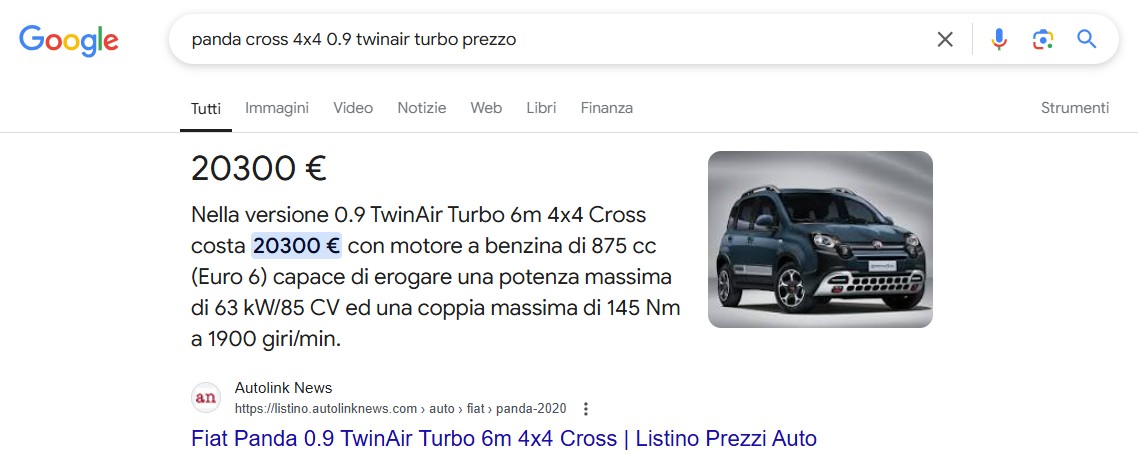The width and height of the screenshot is (1138, 454).
Task: Click the Google logo
Action: 68,41
